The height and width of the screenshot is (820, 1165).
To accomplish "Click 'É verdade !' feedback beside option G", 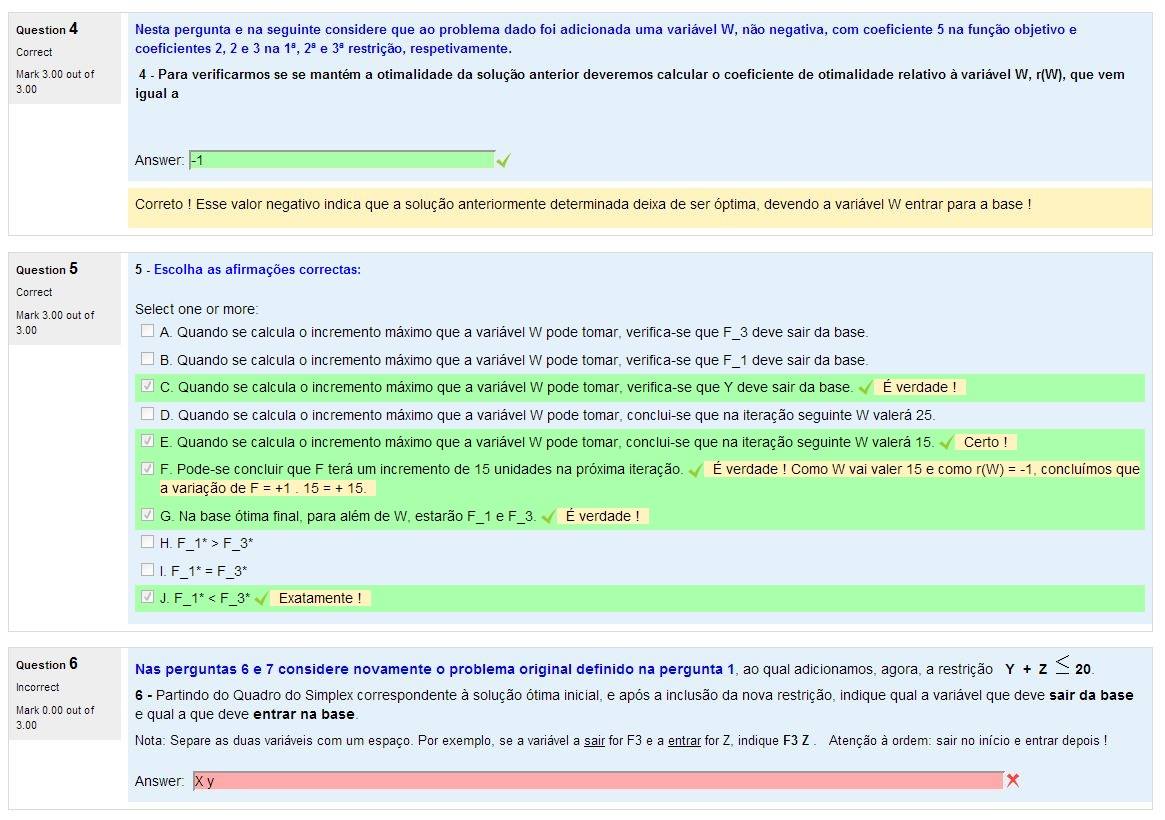I will click(x=603, y=516).
